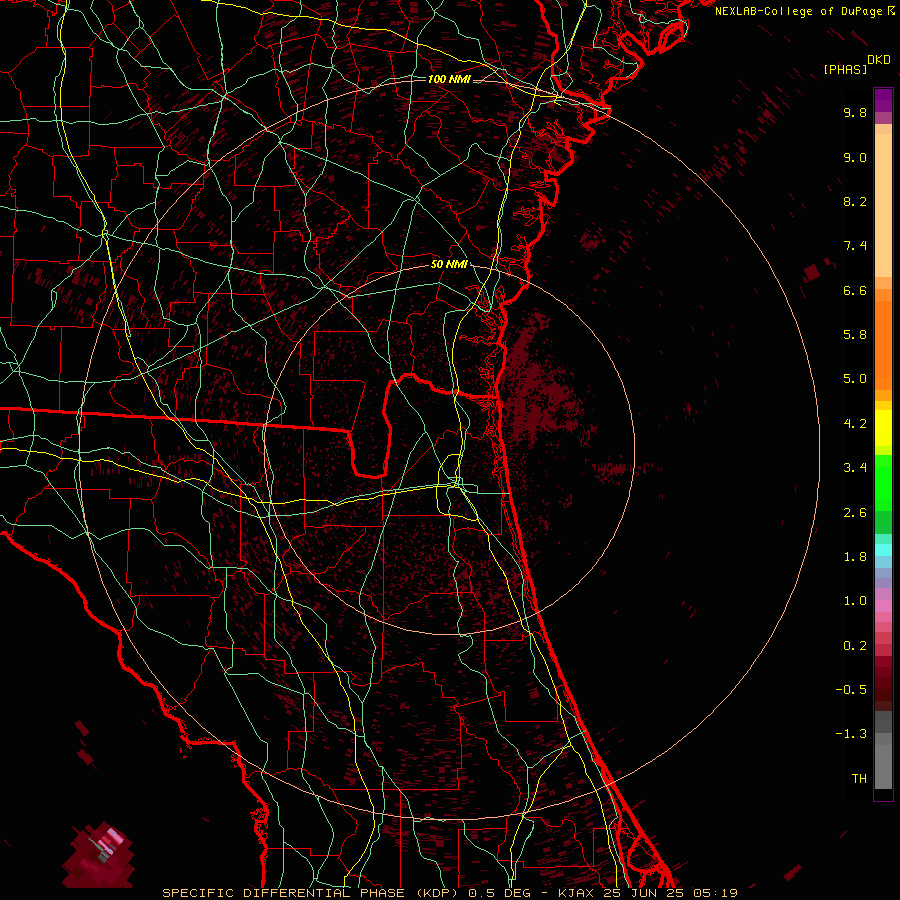This screenshot has height=900, width=900.
Task: Pick the light peach color bar segment
Action: pos(883,205)
